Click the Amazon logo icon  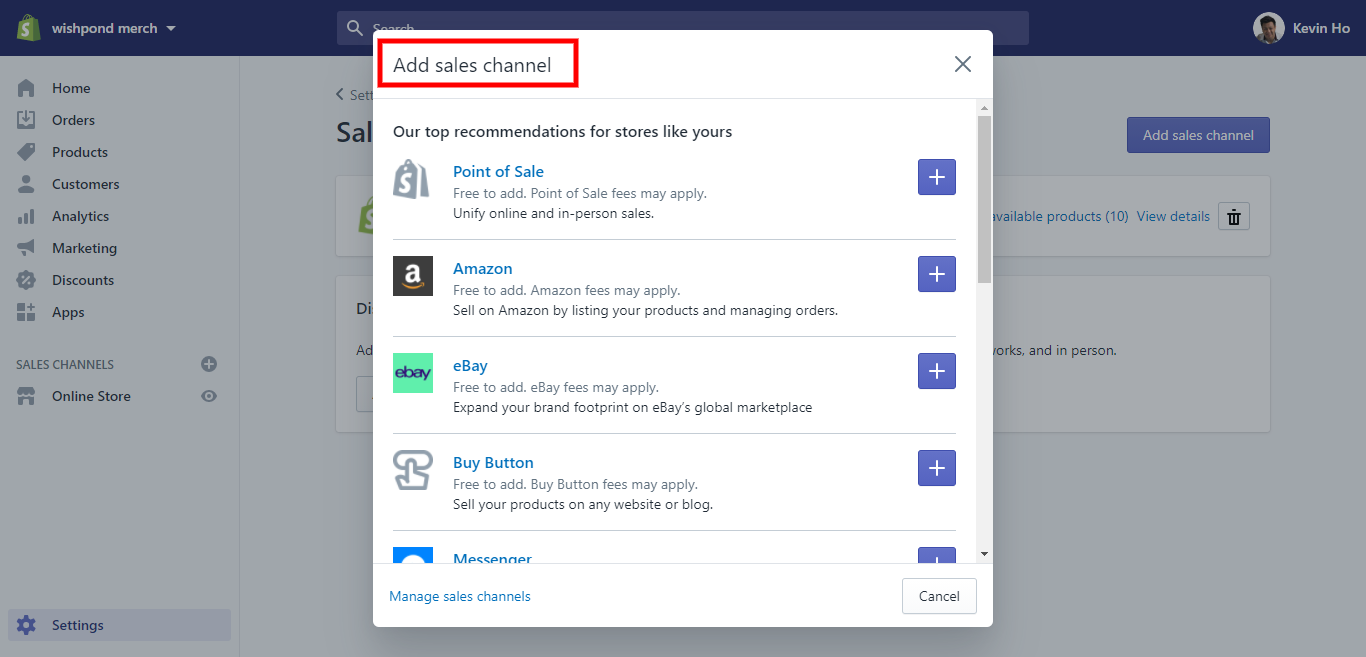[x=413, y=276]
